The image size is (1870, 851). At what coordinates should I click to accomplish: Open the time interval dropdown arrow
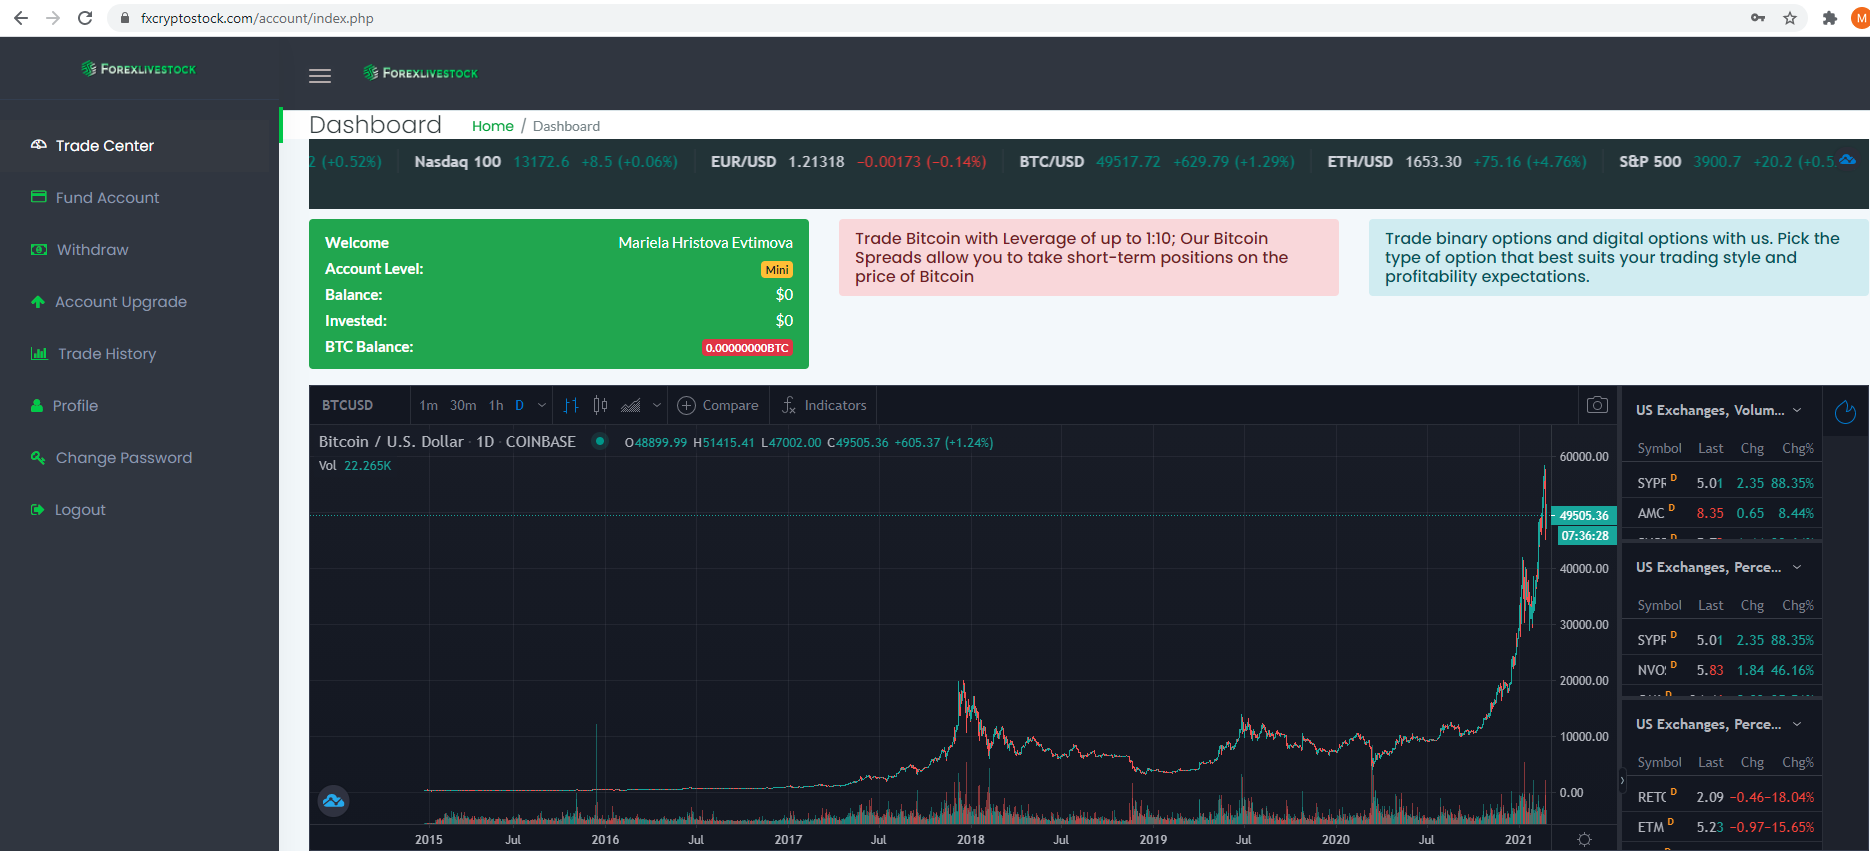pyautogui.click(x=542, y=405)
